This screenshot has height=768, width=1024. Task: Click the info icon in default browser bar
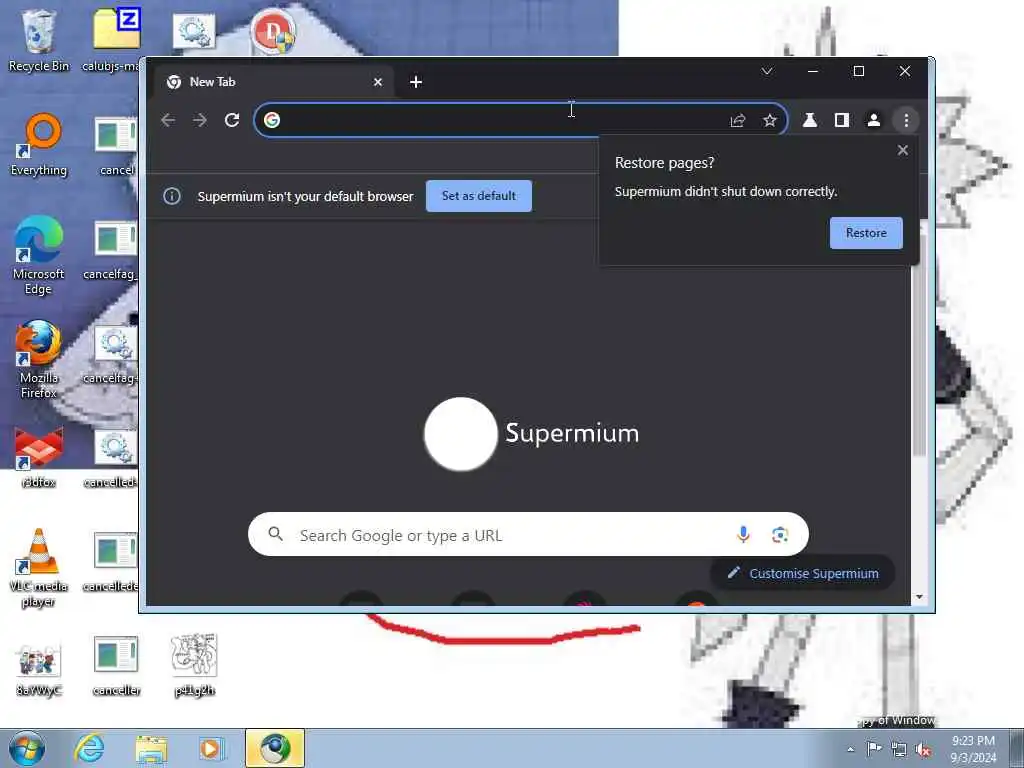[172, 196]
